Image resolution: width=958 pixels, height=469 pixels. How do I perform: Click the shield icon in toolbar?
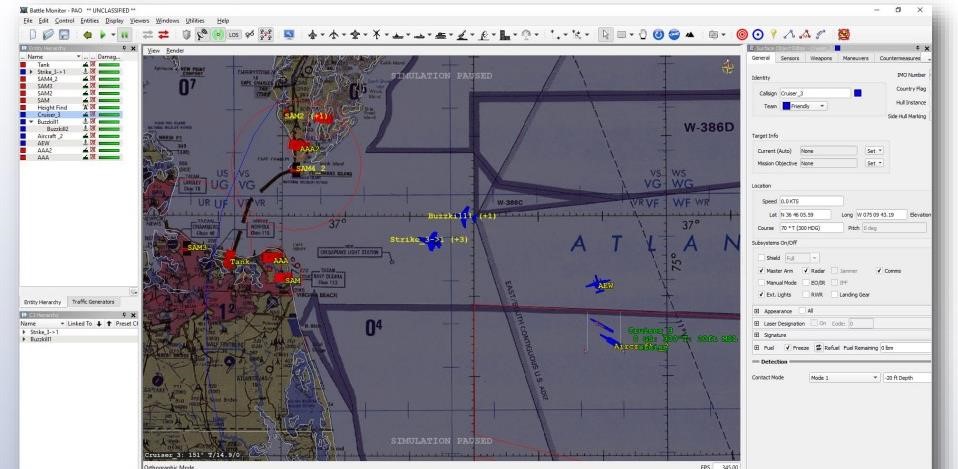point(186,32)
